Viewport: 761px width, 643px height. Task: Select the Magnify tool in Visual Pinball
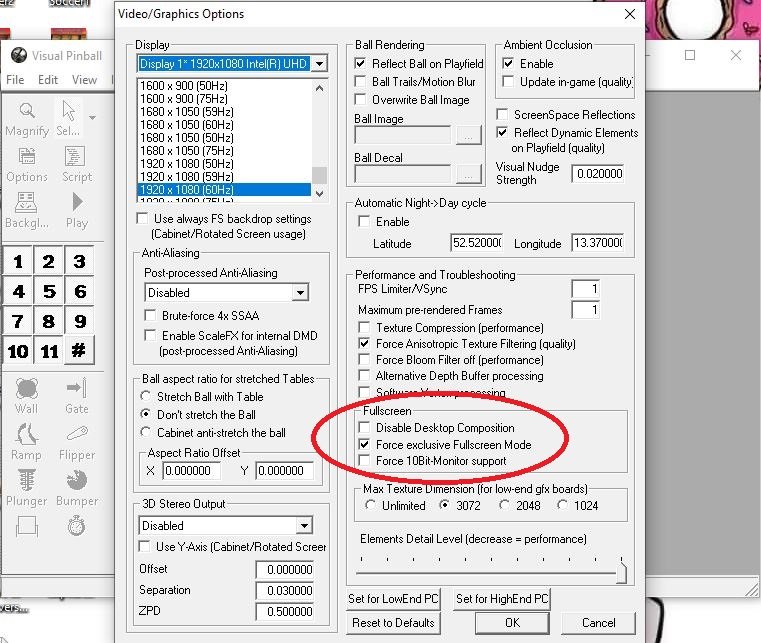coord(27,119)
